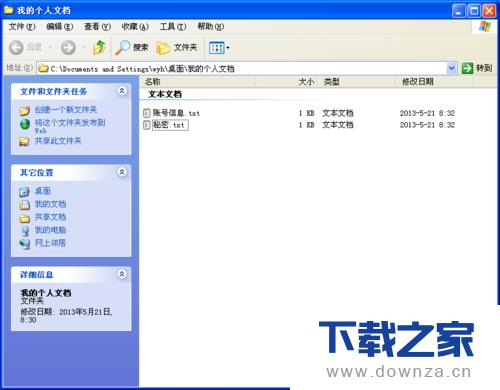500x390 pixels.
Task: Open 网上邻居 link
Action: 50,243
